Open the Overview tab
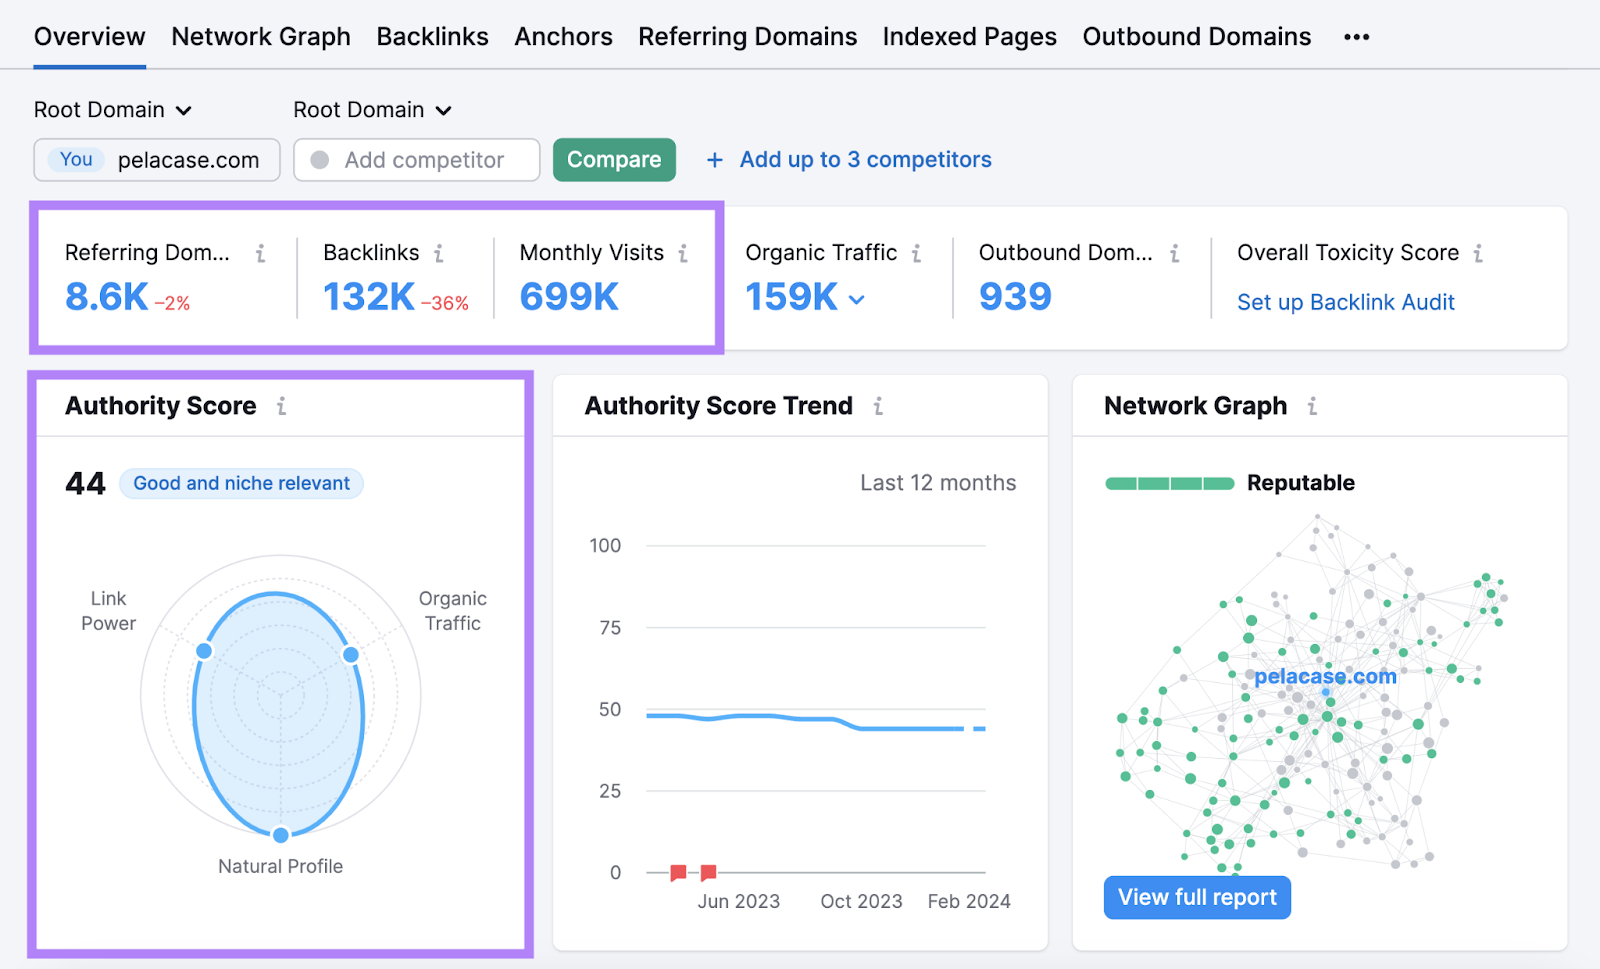The height and width of the screenshot is (969, 1600). point(89,37)
